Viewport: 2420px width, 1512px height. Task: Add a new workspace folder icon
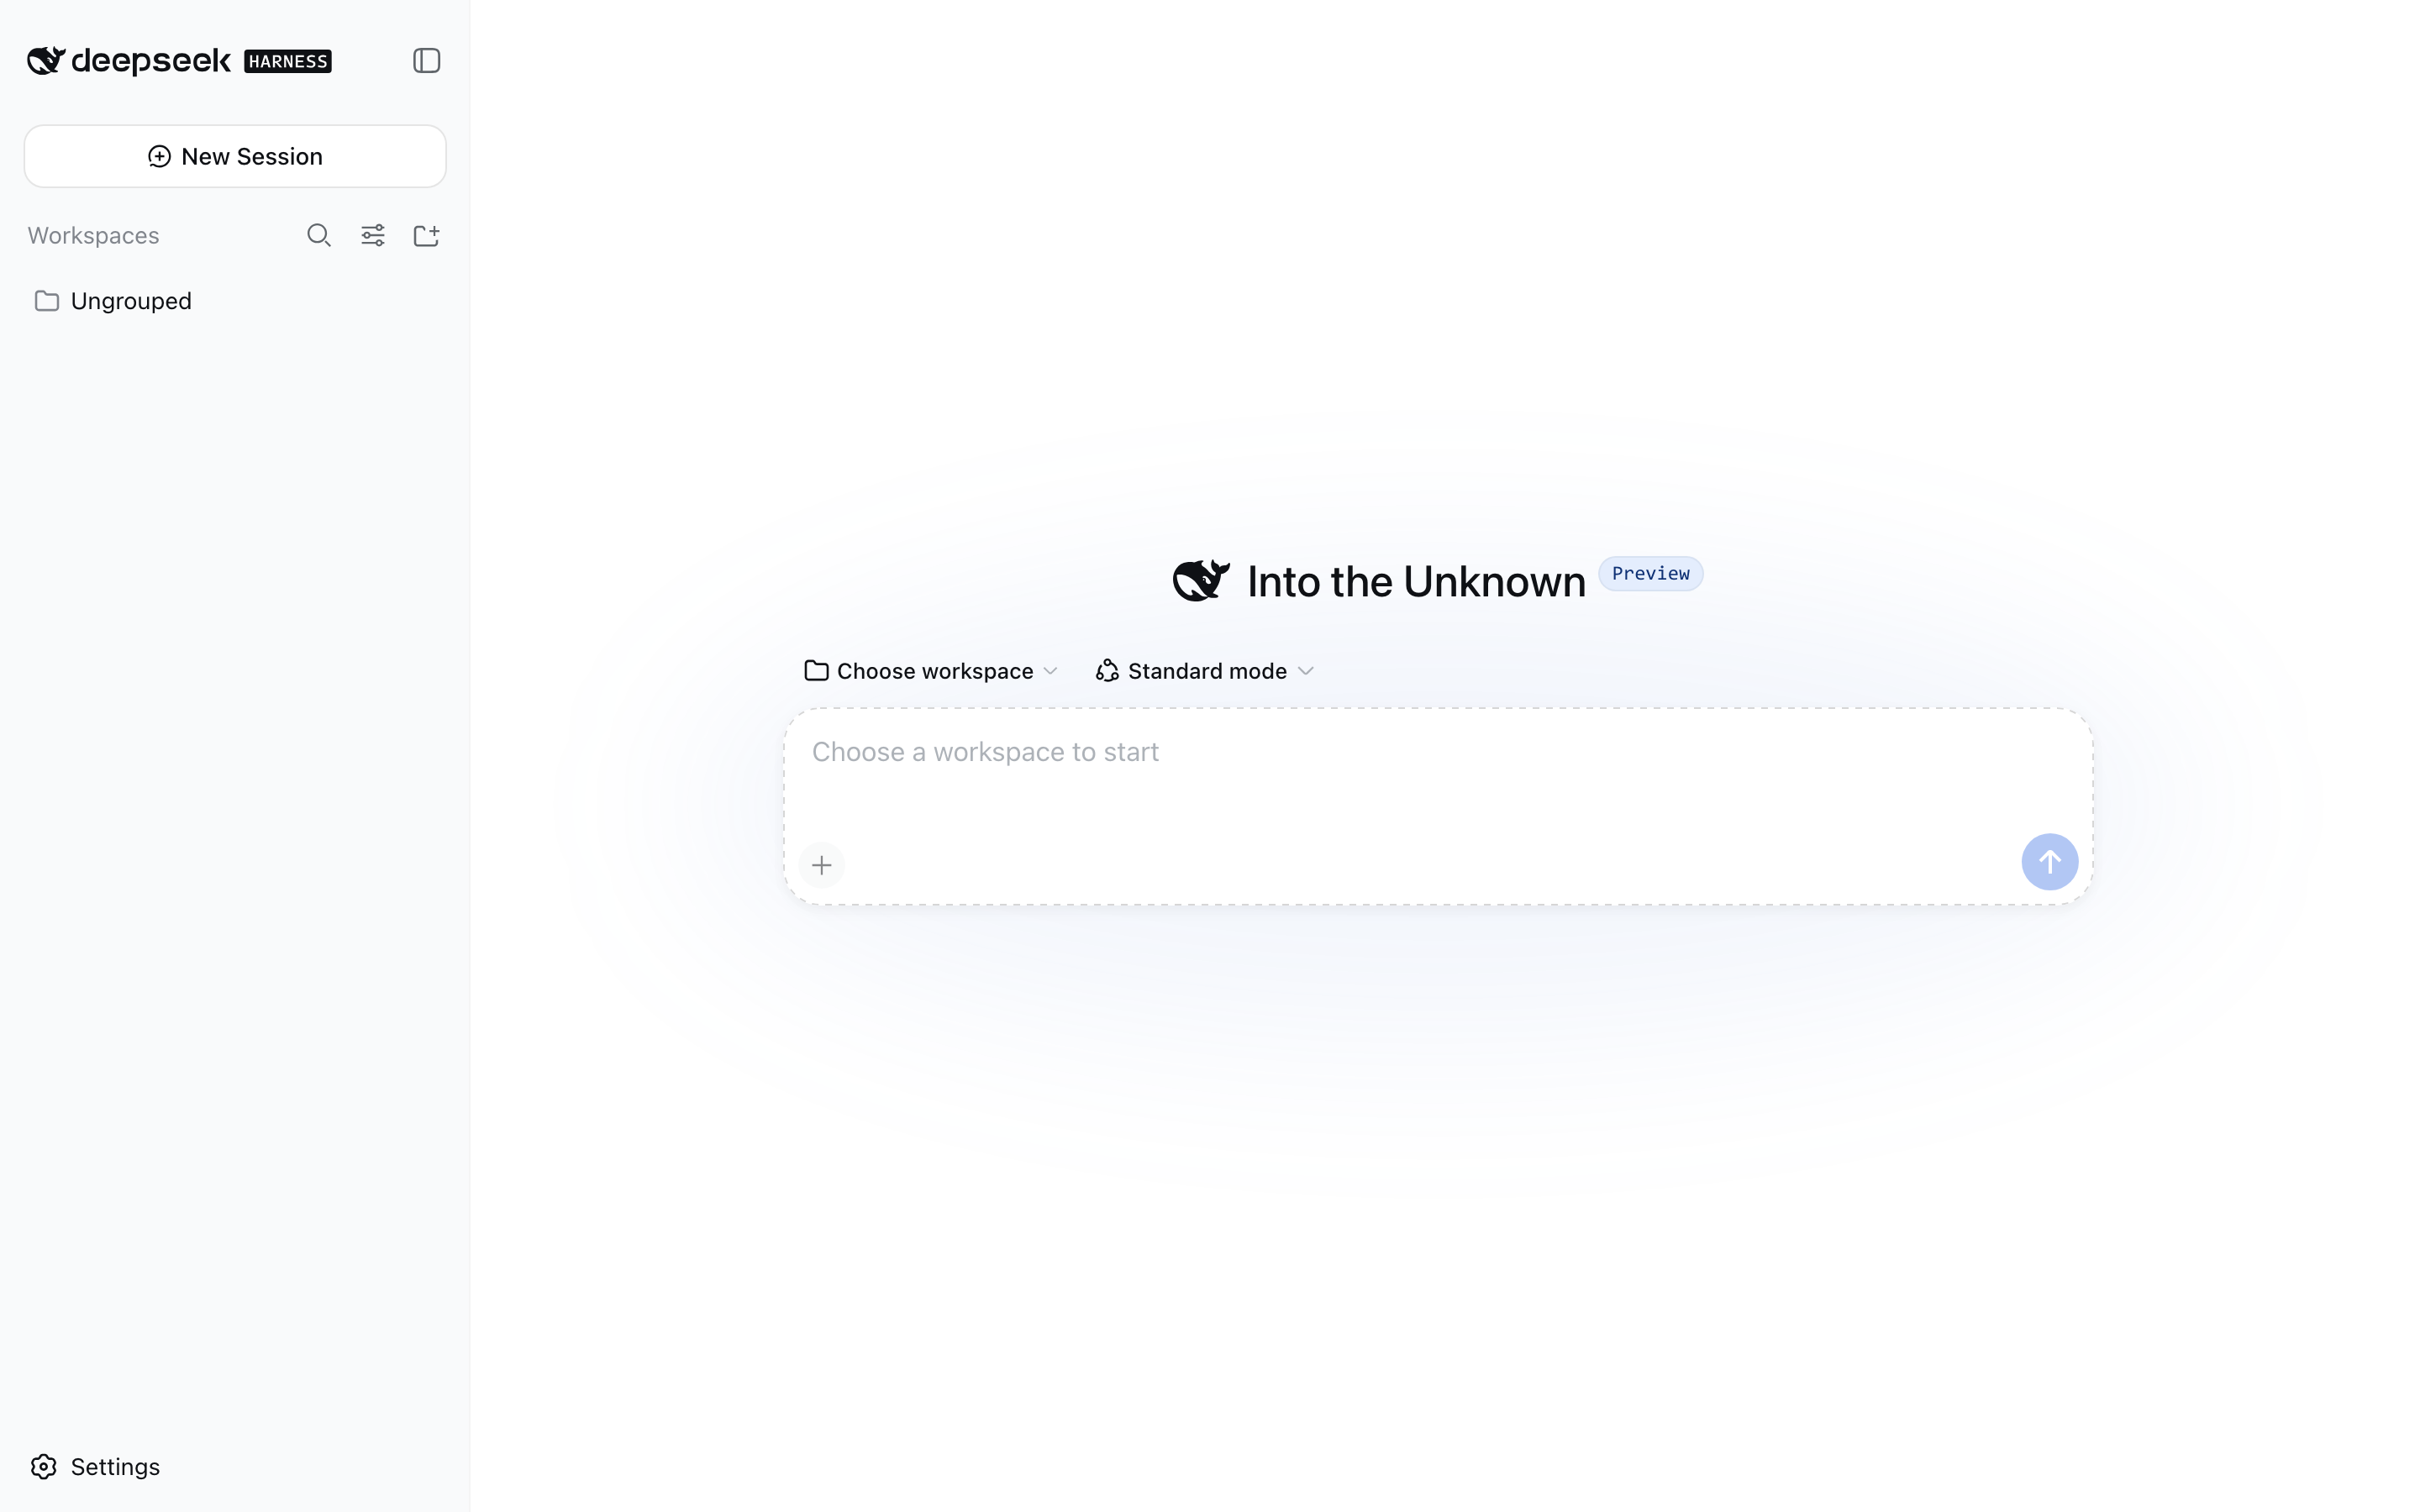427,235
